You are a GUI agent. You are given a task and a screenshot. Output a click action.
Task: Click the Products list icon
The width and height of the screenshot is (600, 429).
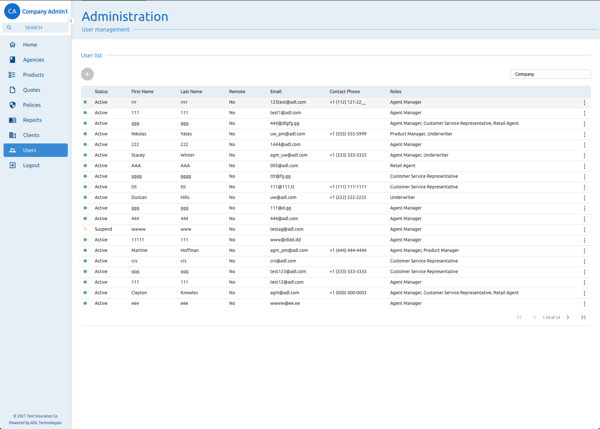pos(12,75)
